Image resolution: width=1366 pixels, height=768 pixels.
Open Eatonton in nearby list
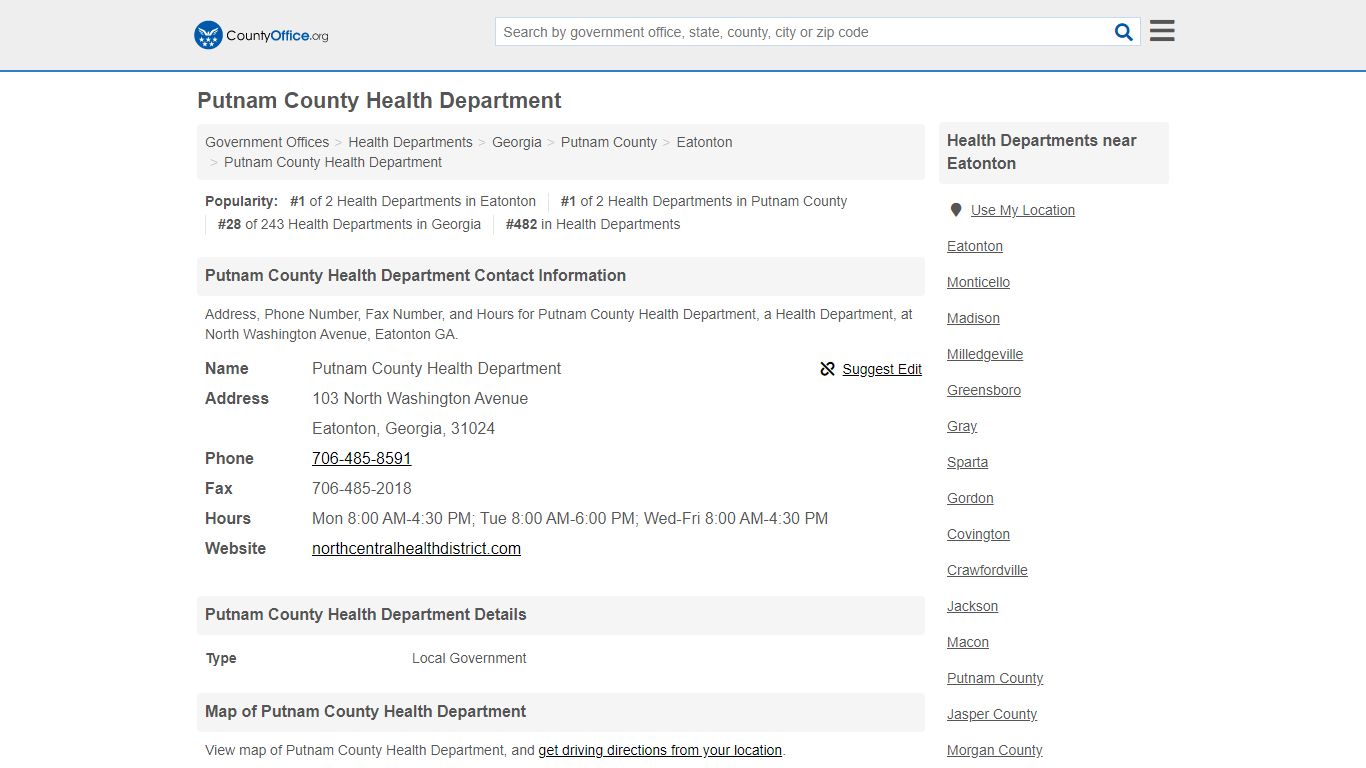click(x=975, y=246)
